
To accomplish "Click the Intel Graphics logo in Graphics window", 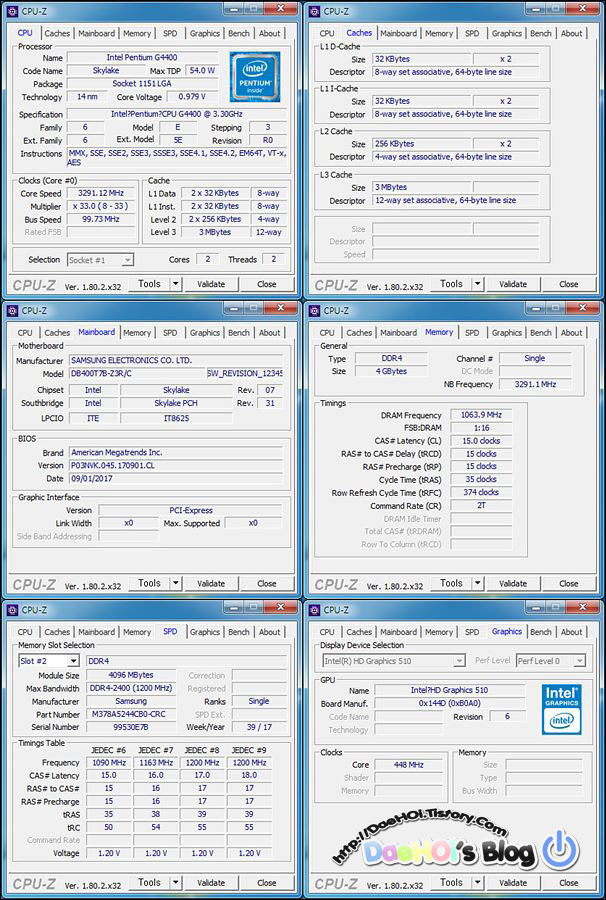I will tap(562, 709).
